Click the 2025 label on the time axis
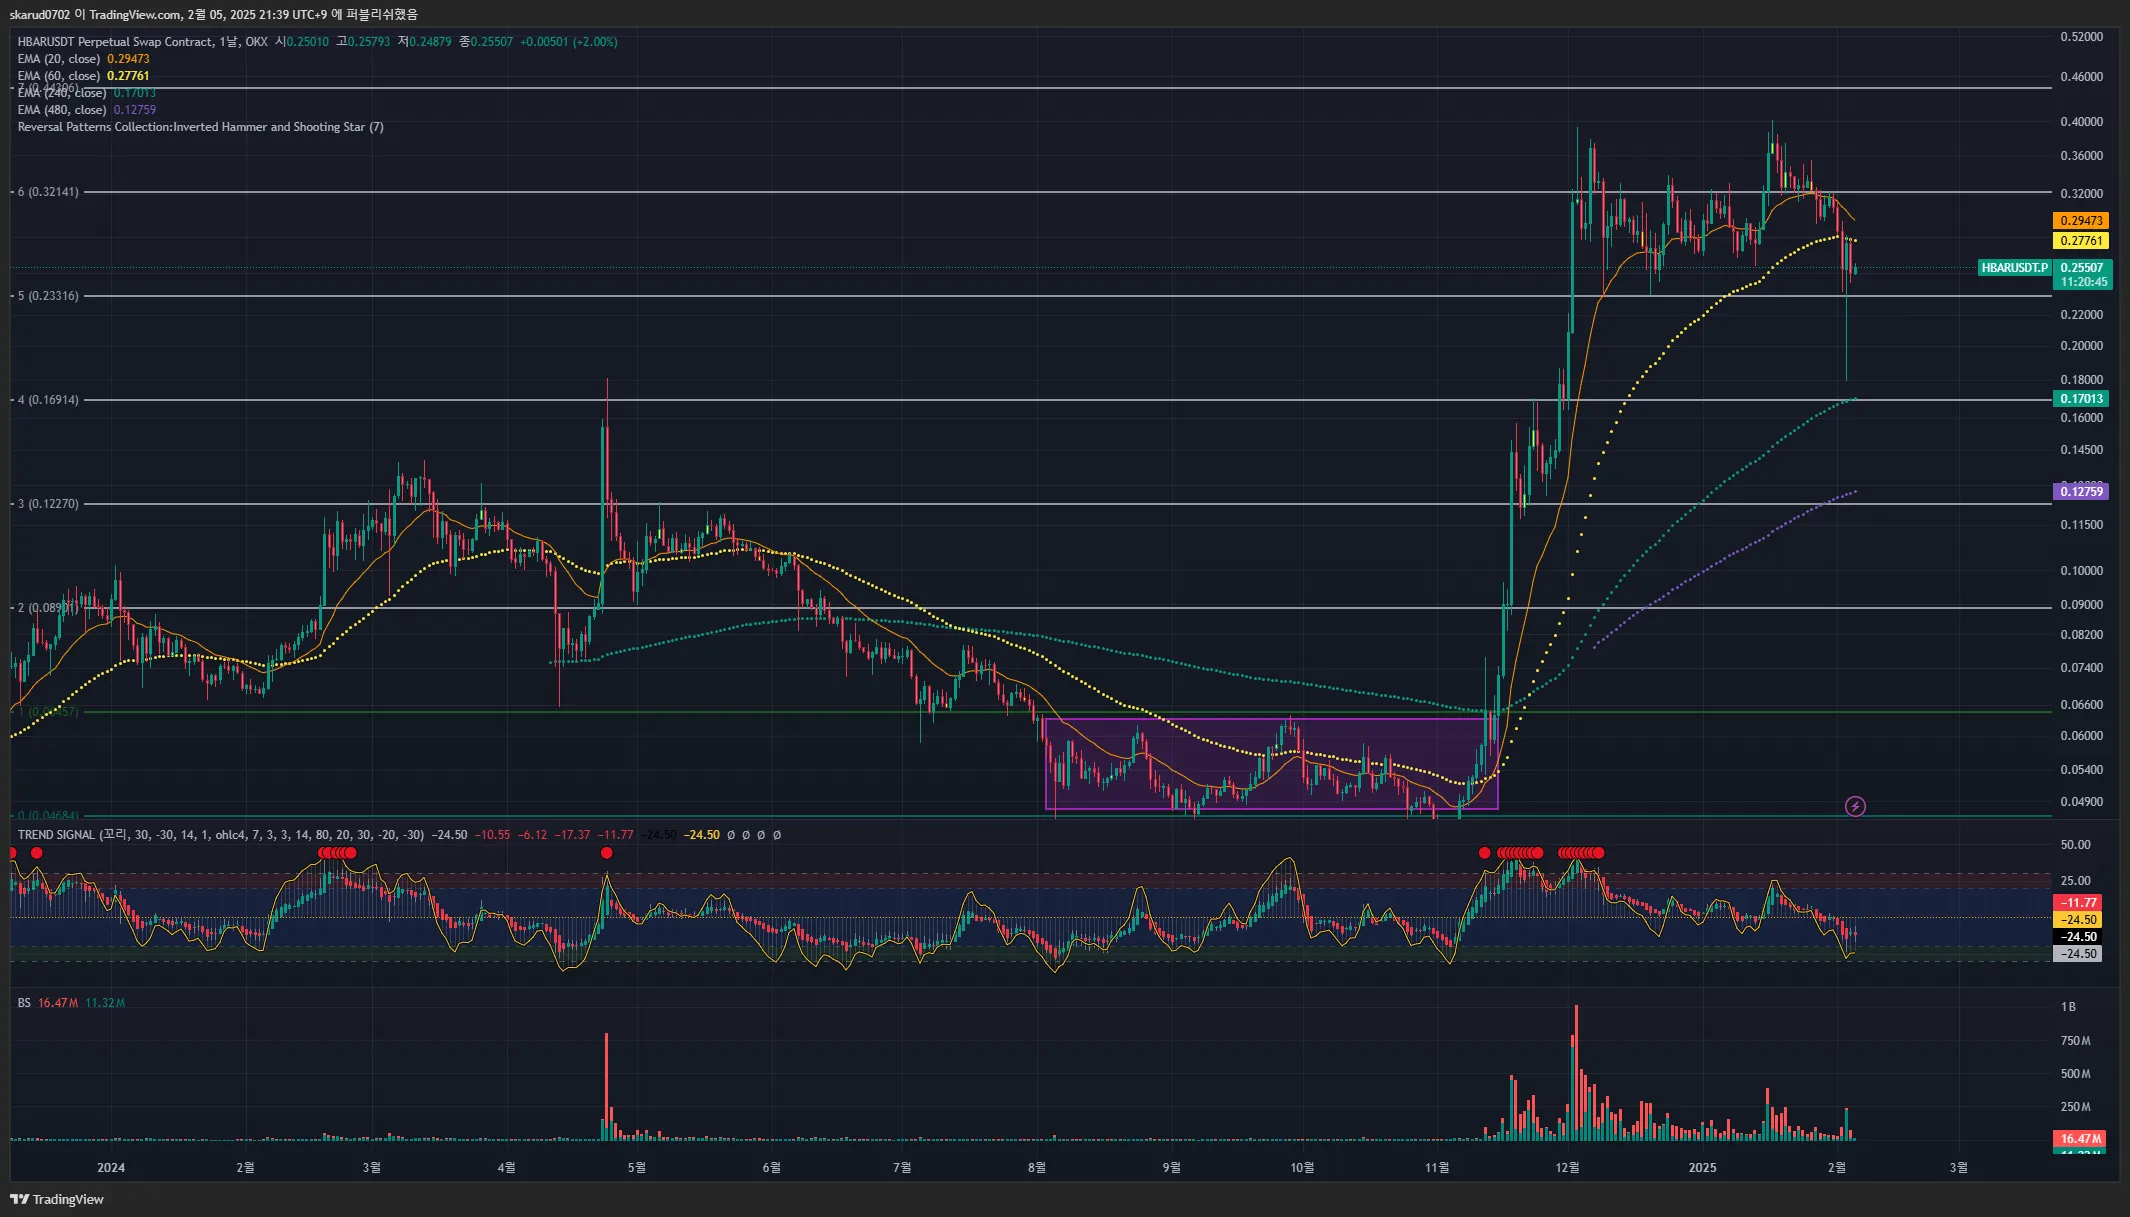2130x1217 pixels. click(x=1702, y=1168)
